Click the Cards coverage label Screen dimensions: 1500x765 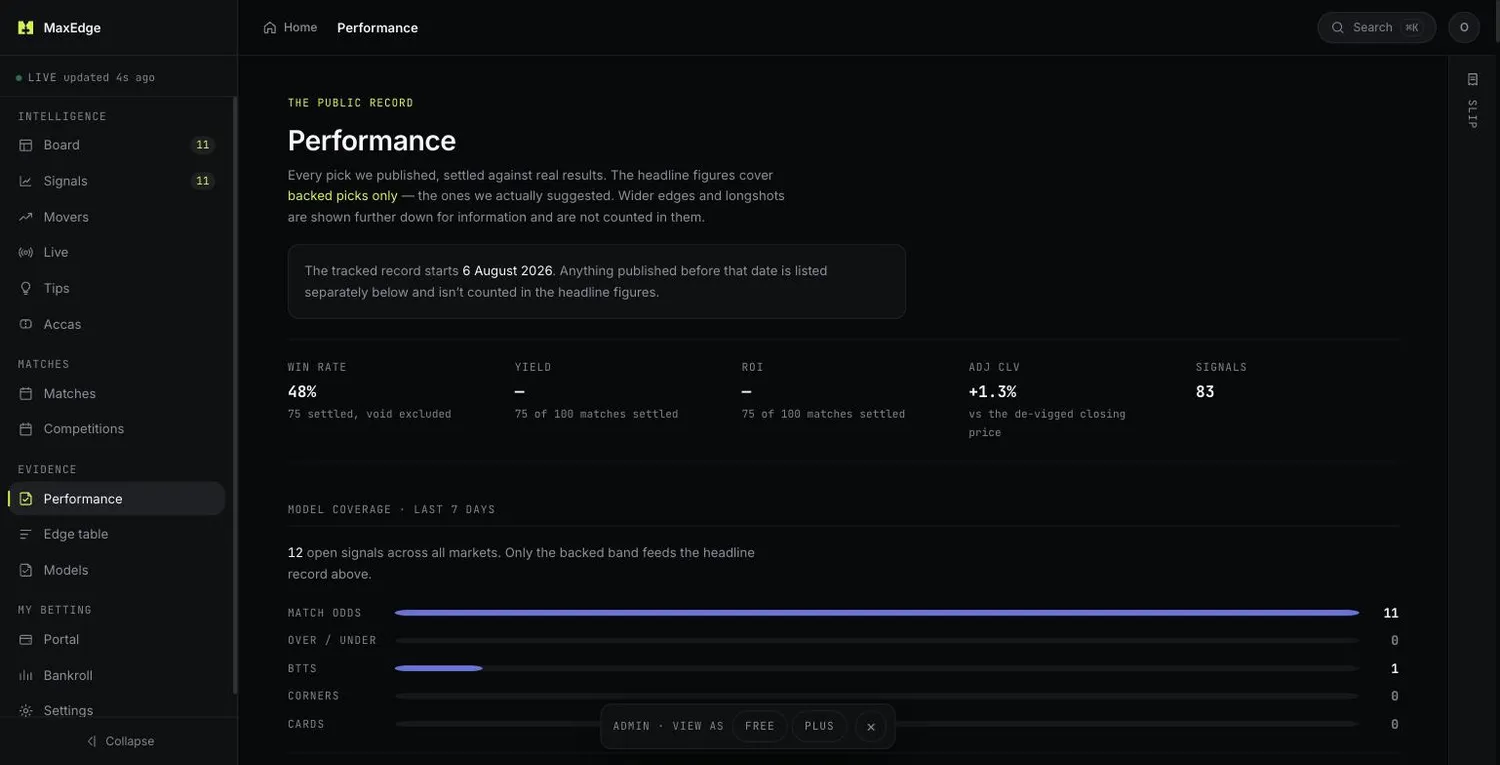coord(306,724)
